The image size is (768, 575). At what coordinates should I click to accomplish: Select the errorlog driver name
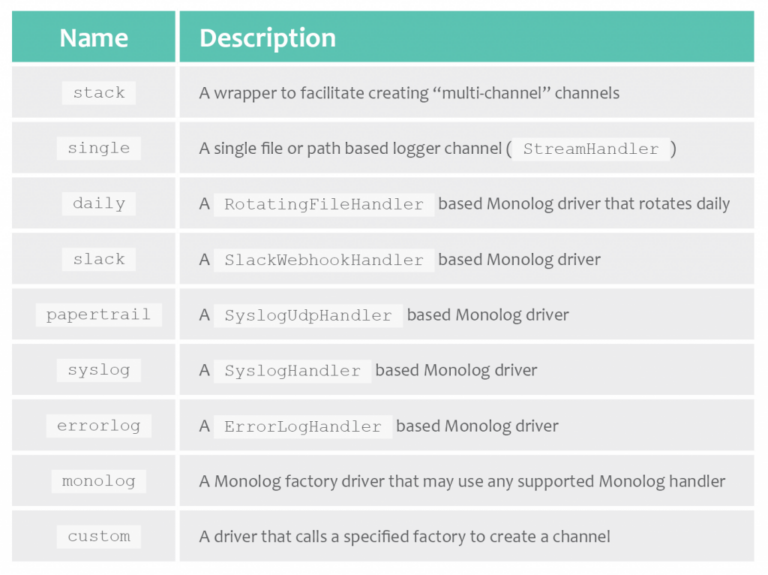(x=99, y=425)
